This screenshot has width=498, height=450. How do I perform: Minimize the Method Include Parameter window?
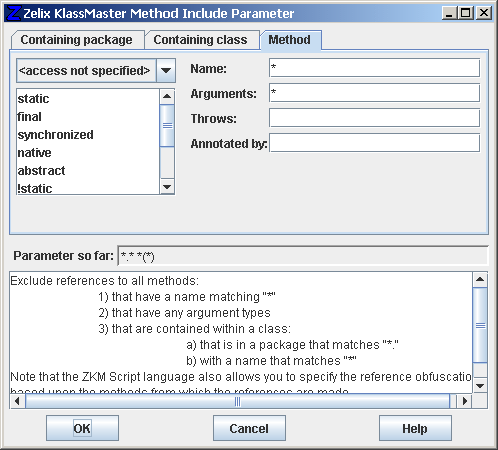[x=449, y=13]
